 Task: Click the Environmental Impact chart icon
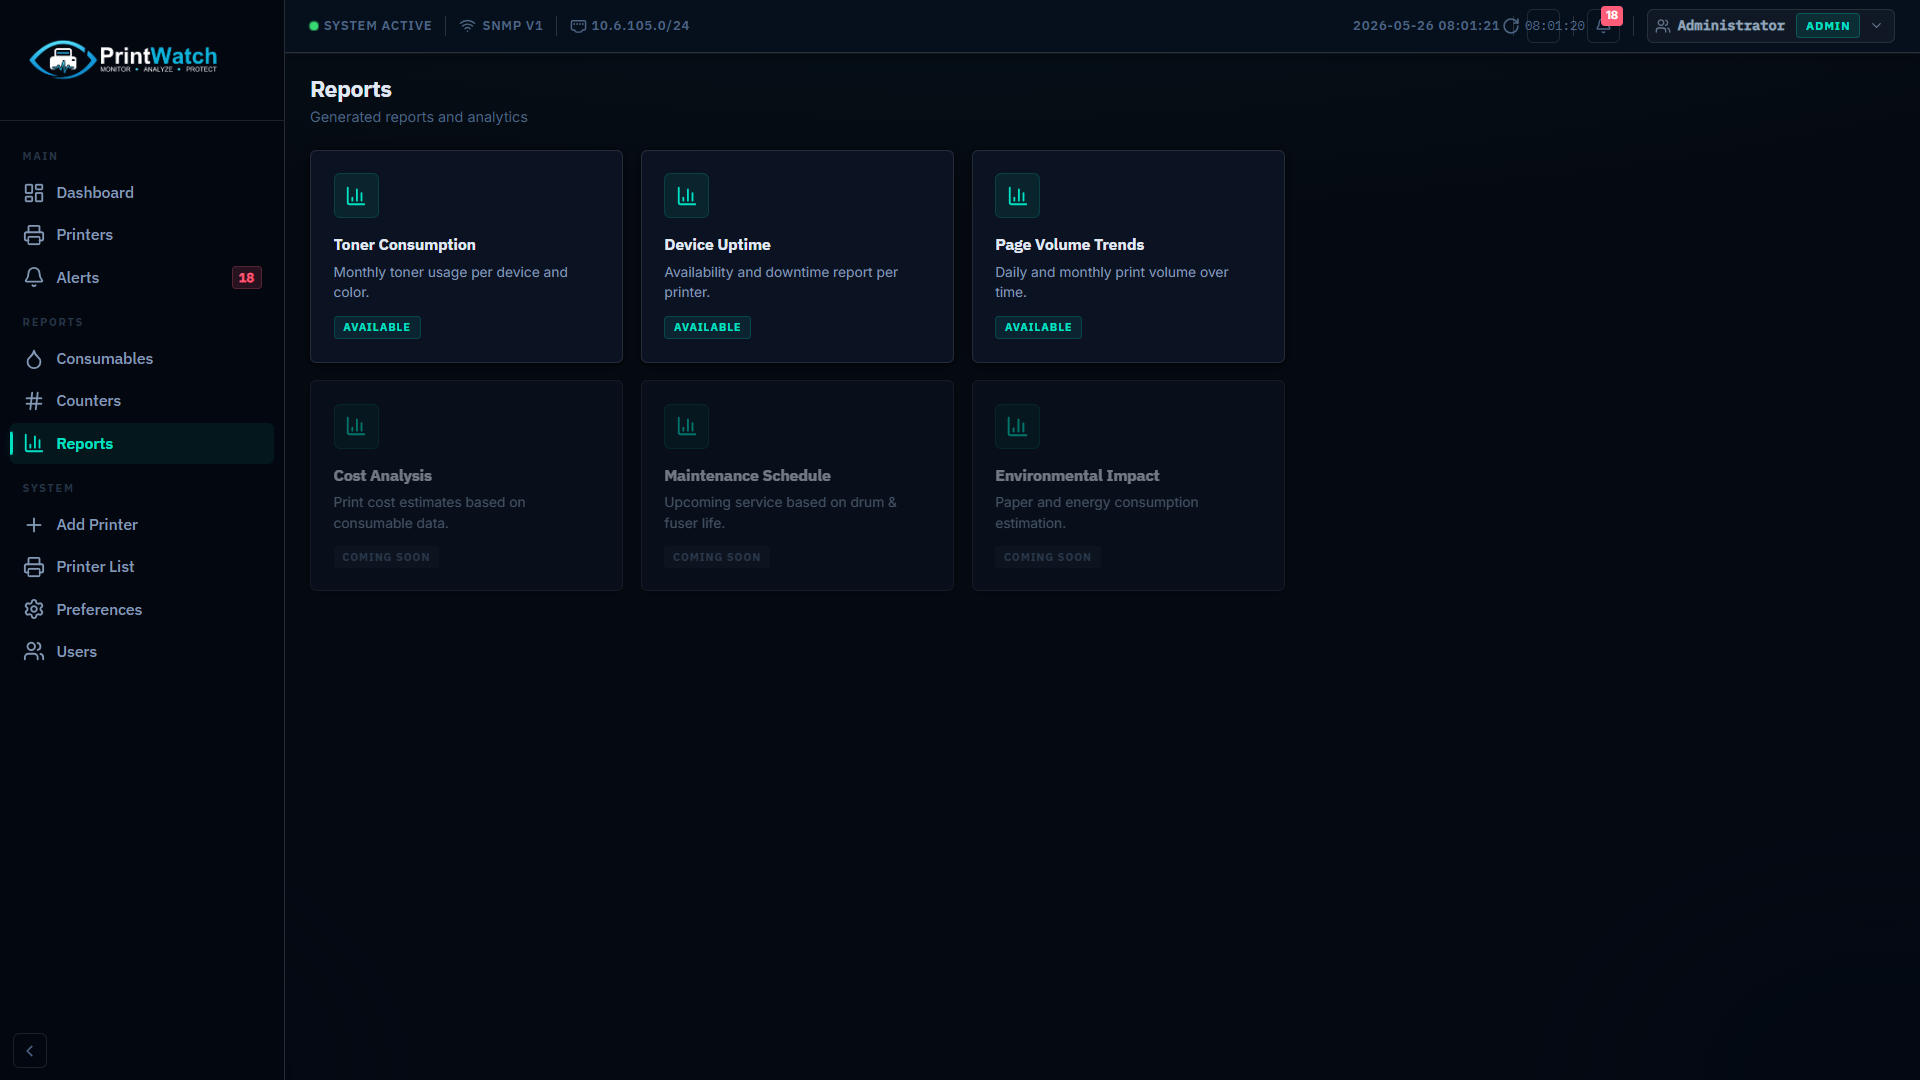point(1017,427)
